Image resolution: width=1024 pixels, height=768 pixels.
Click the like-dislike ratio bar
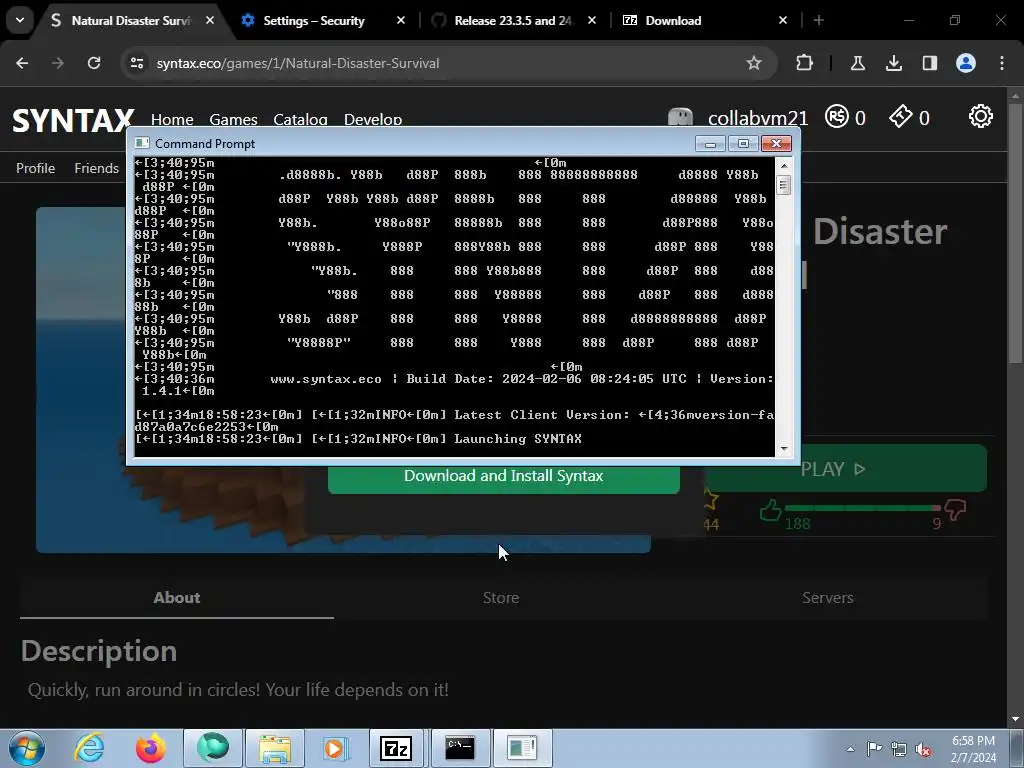pos(863,507)
